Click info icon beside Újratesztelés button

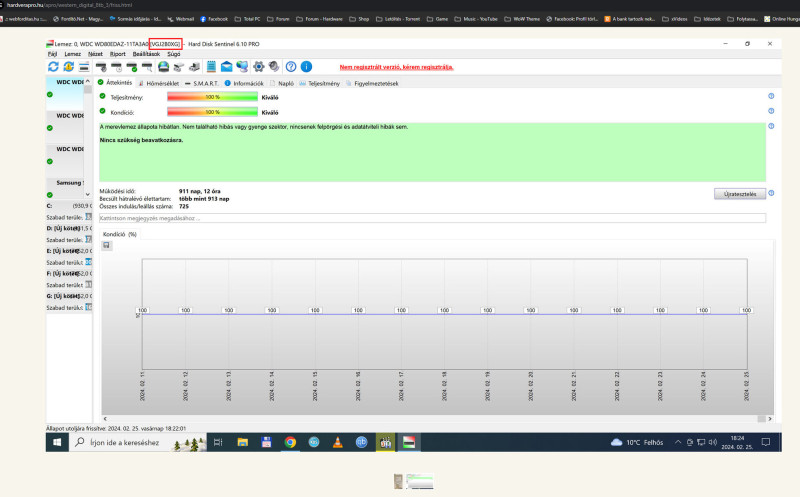(x=771, y=193)
